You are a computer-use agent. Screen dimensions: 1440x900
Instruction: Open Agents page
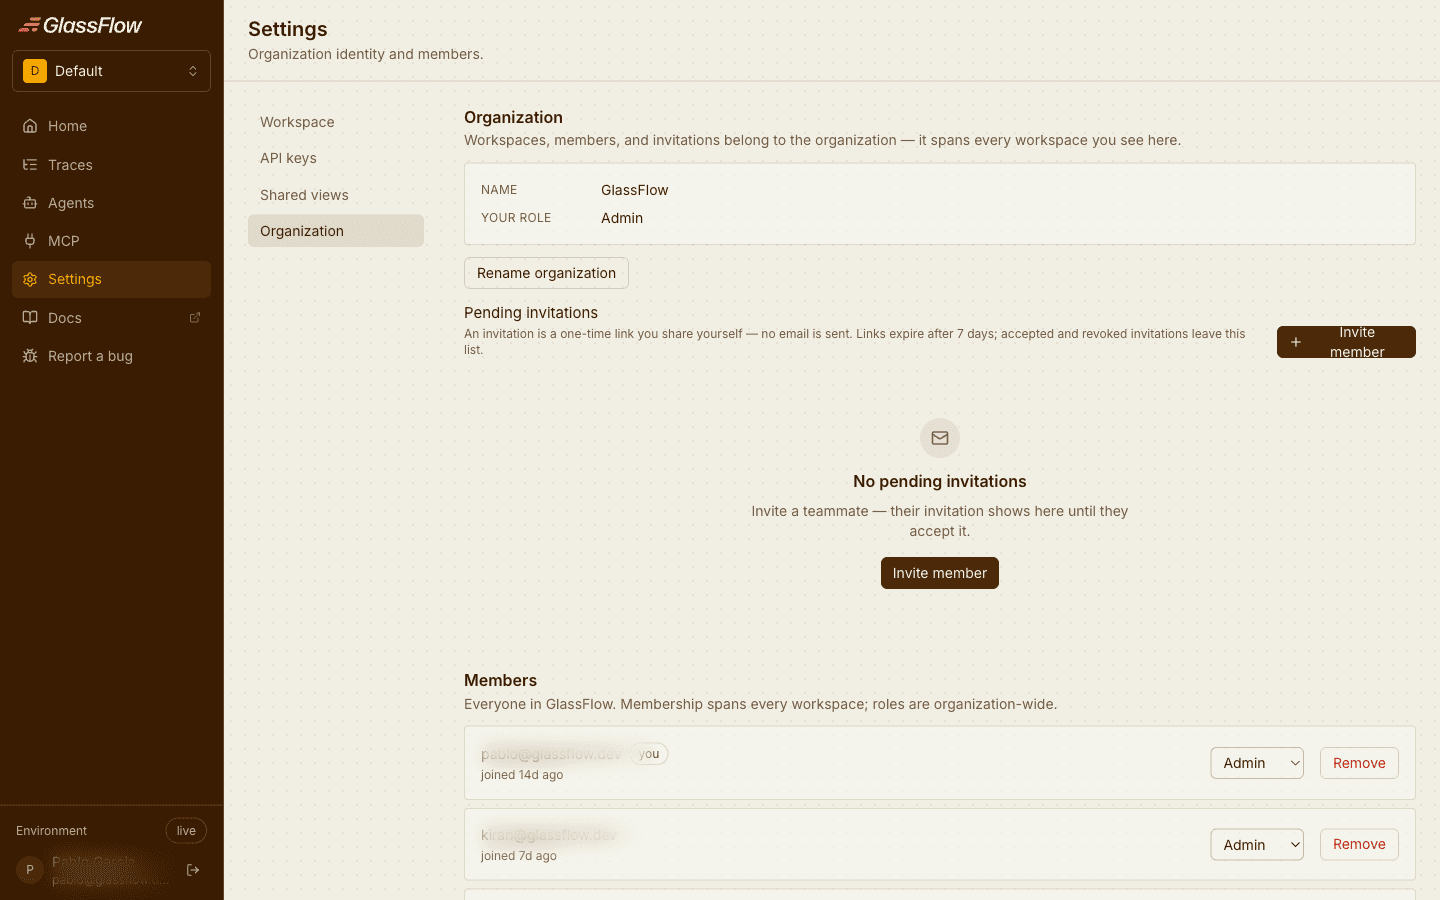click(111, 203)
